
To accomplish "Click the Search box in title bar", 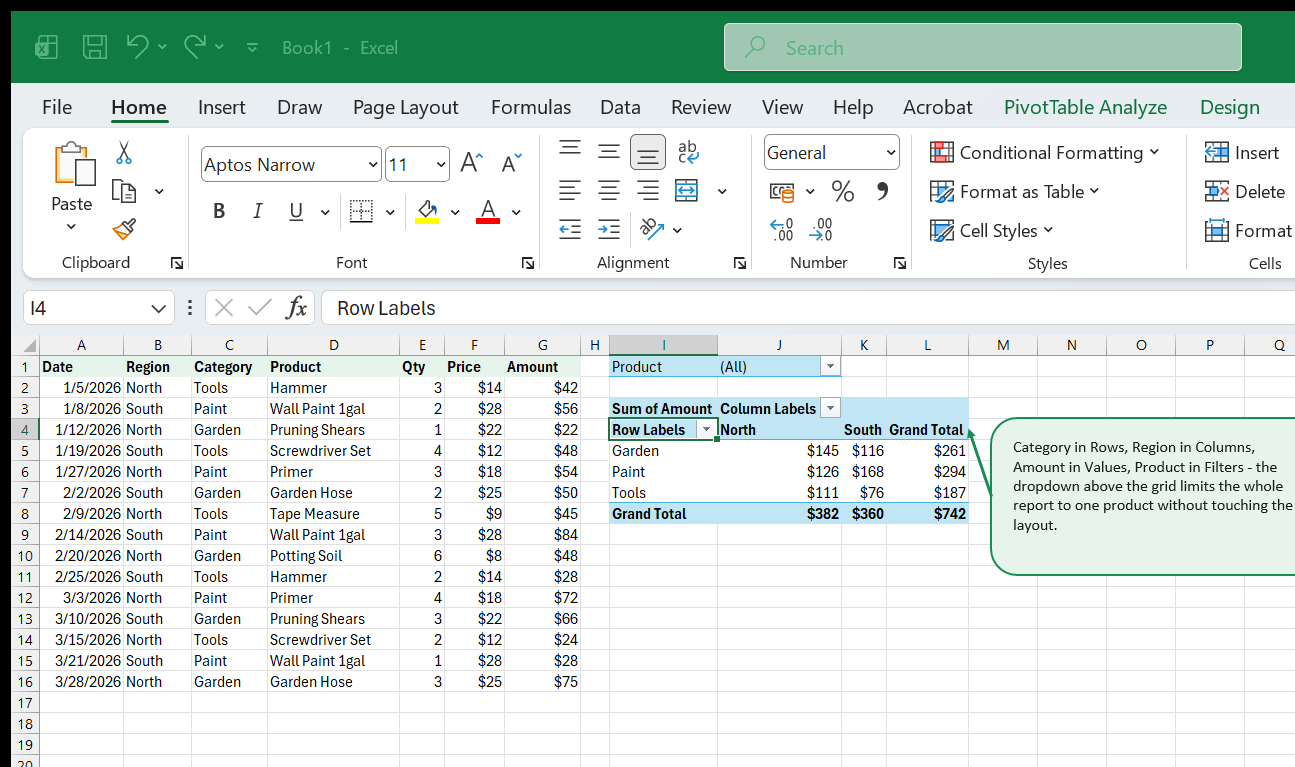I will pyautogui.click(x=982, y=47).
